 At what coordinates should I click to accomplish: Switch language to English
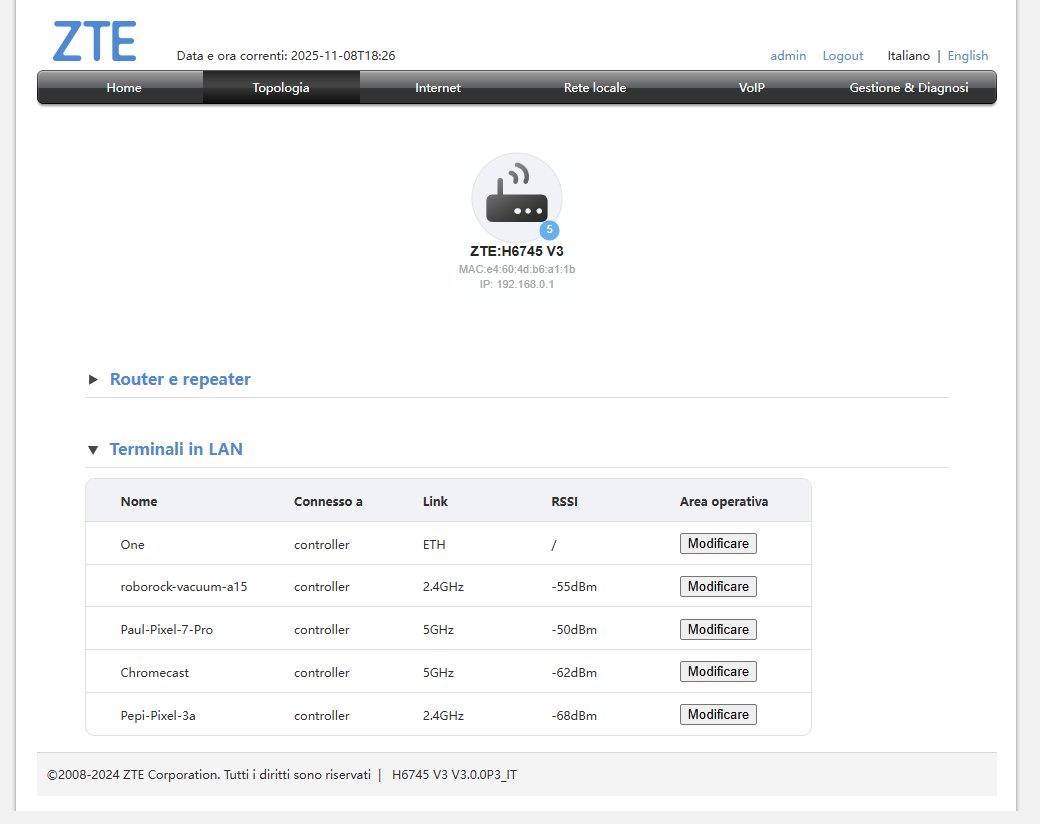[x=967, y=56]
